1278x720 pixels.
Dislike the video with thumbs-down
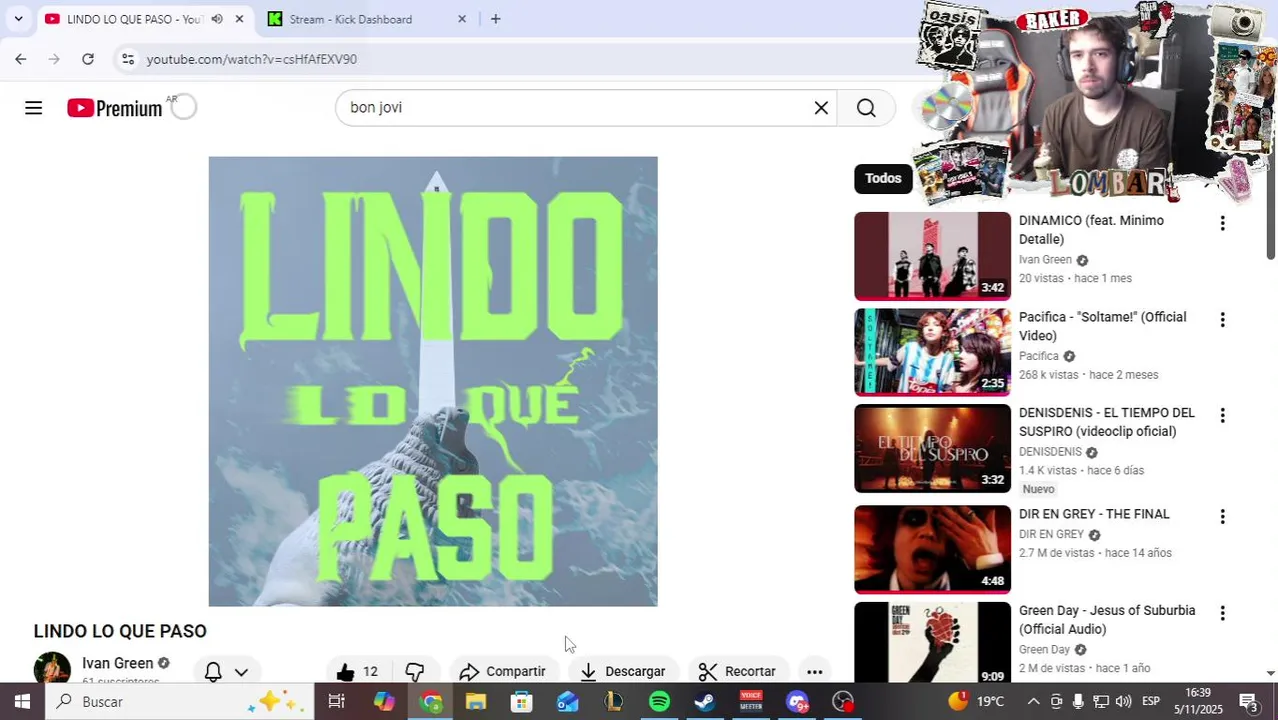coord(414,671)
